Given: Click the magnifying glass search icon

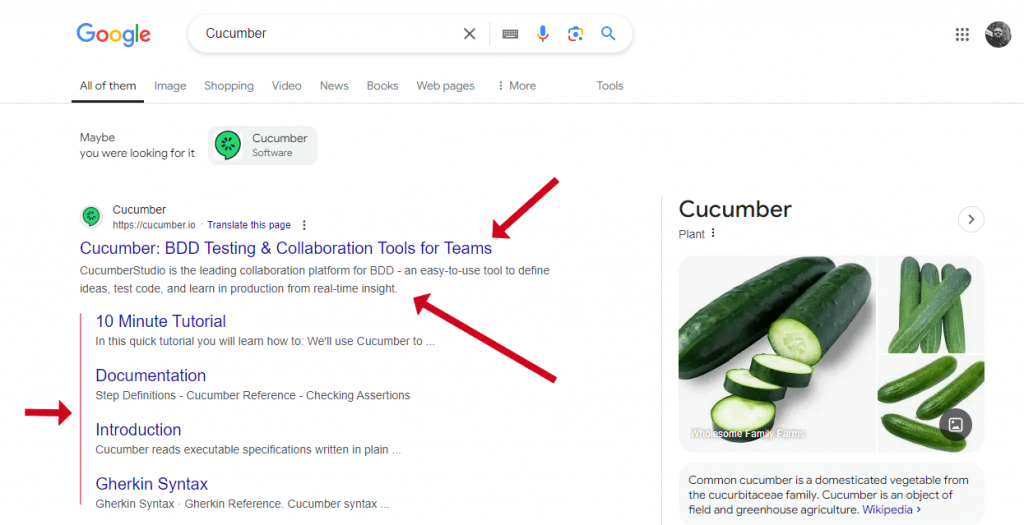Looking at the screenshot, I should (x=608, y=33).
